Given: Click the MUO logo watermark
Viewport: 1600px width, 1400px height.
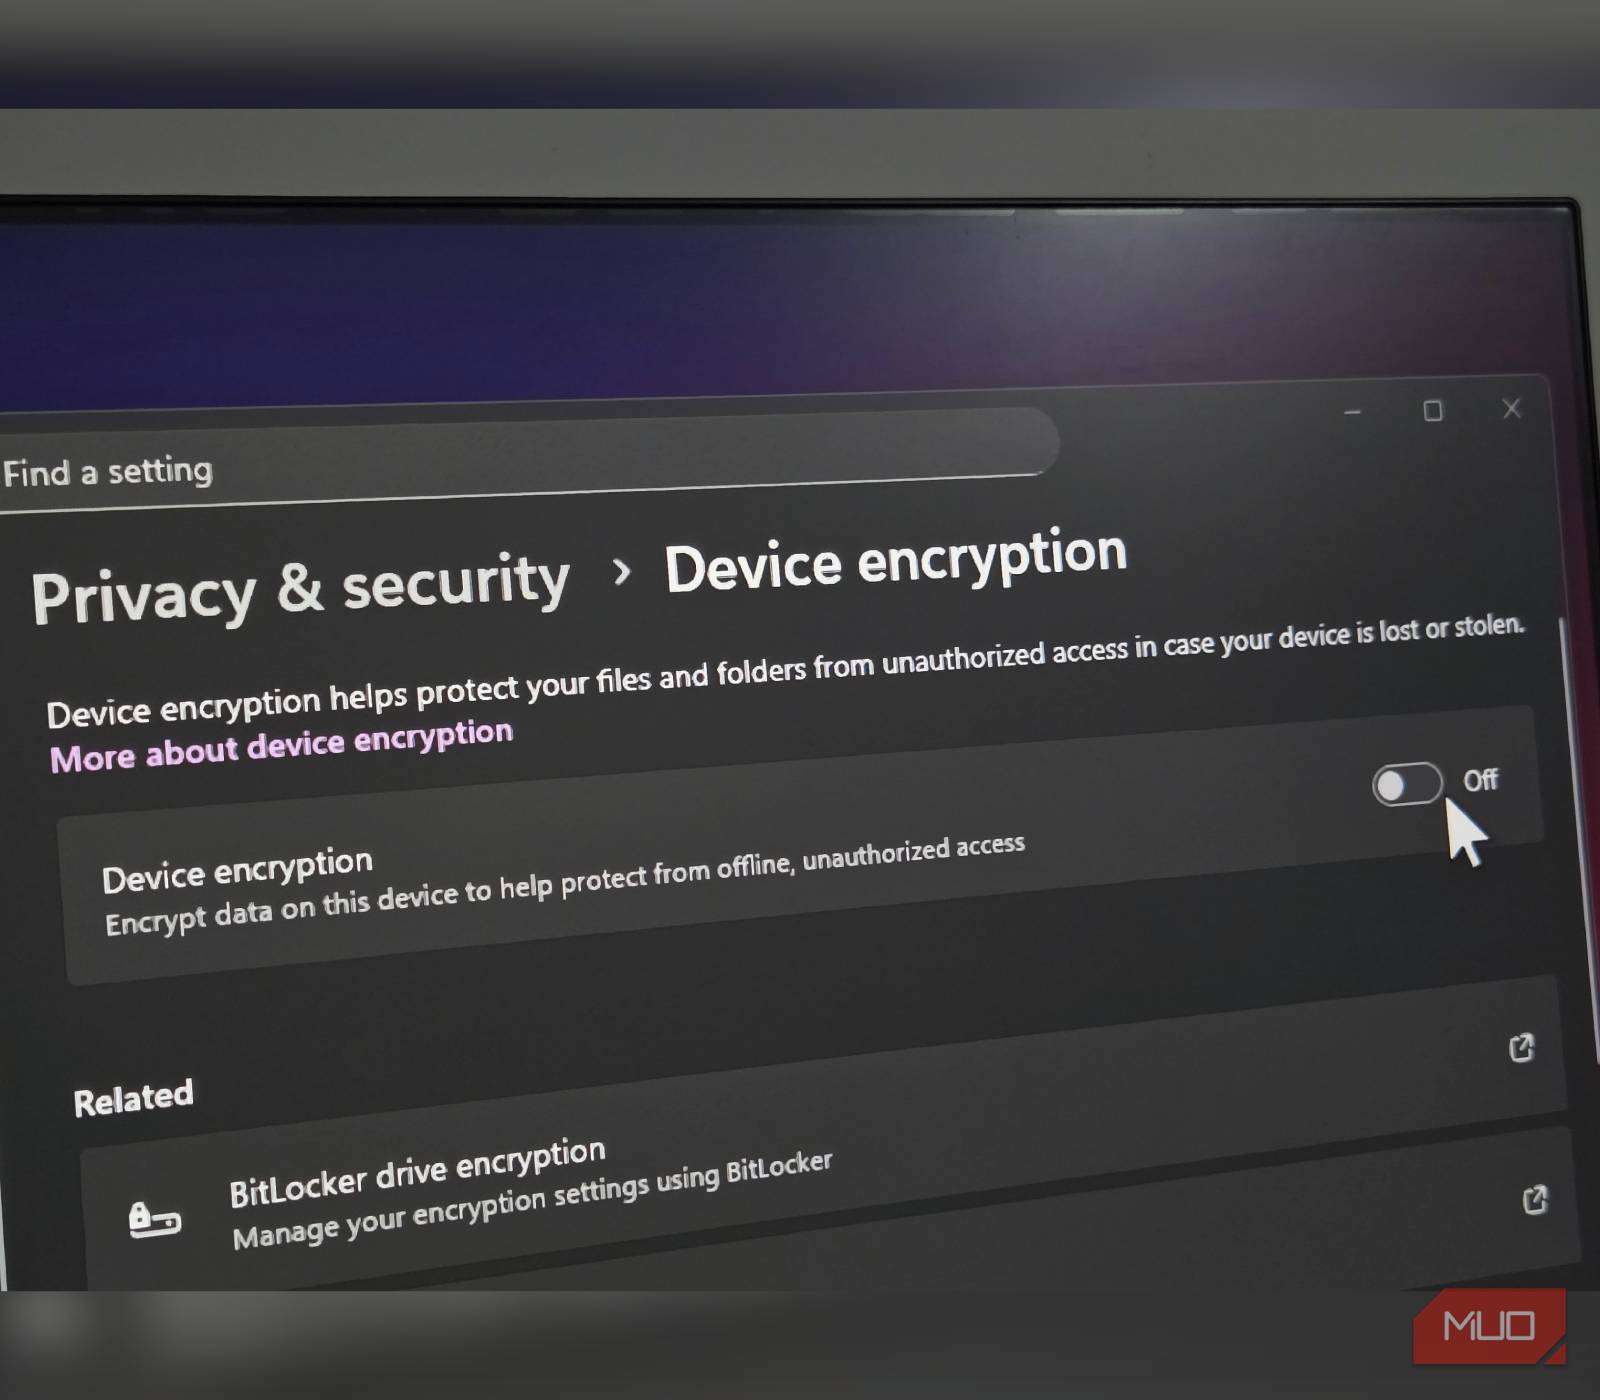Looking at the screenshot, I should (1489, 1327).
